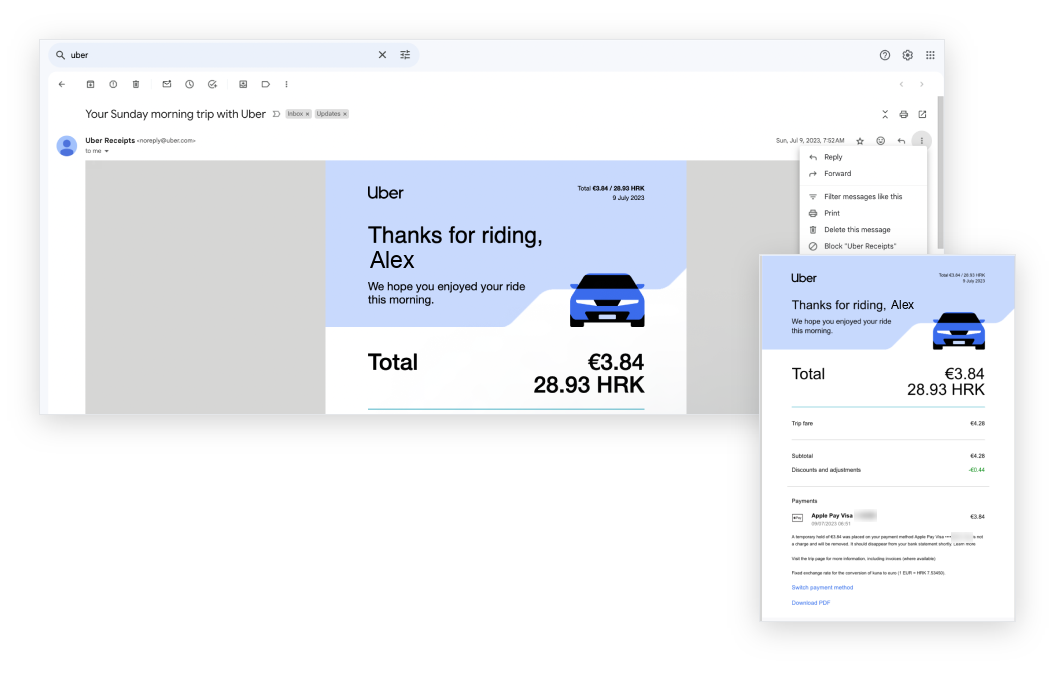Click 'Download PDF' link in receipt

coord(811,603)
